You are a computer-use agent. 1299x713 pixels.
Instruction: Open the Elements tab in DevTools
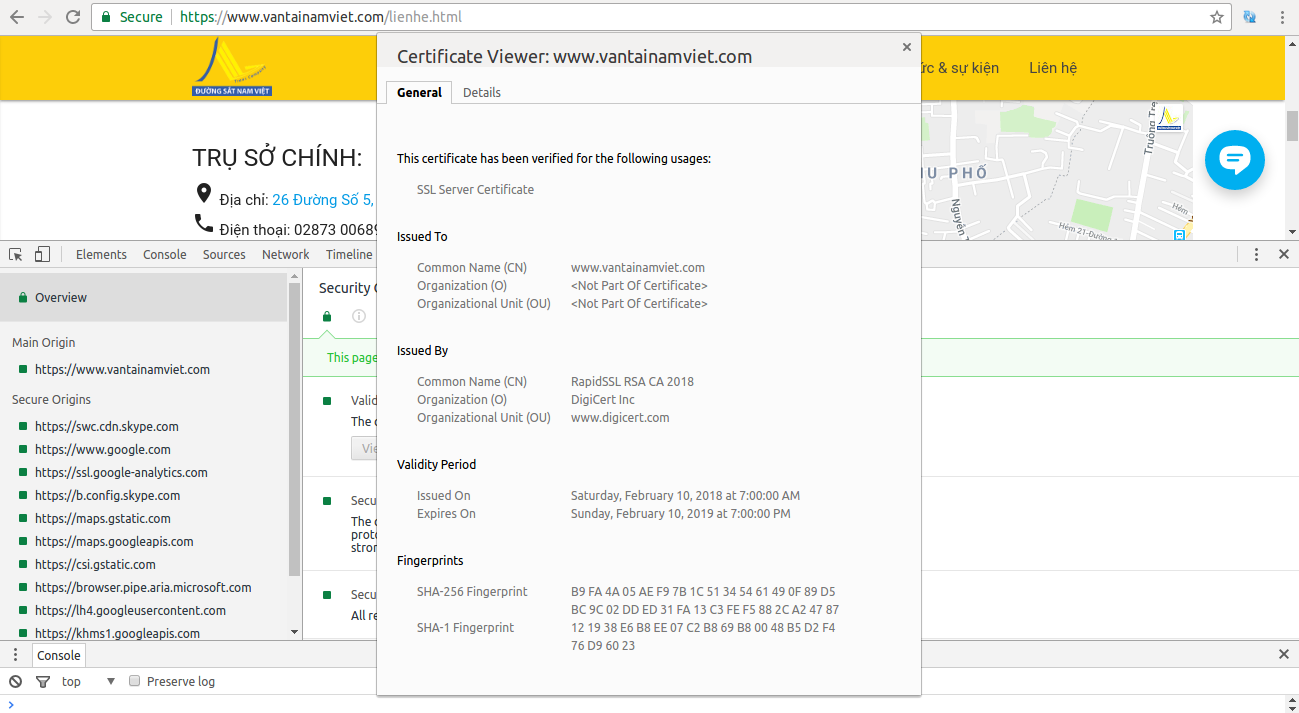[x=101, y=254]
